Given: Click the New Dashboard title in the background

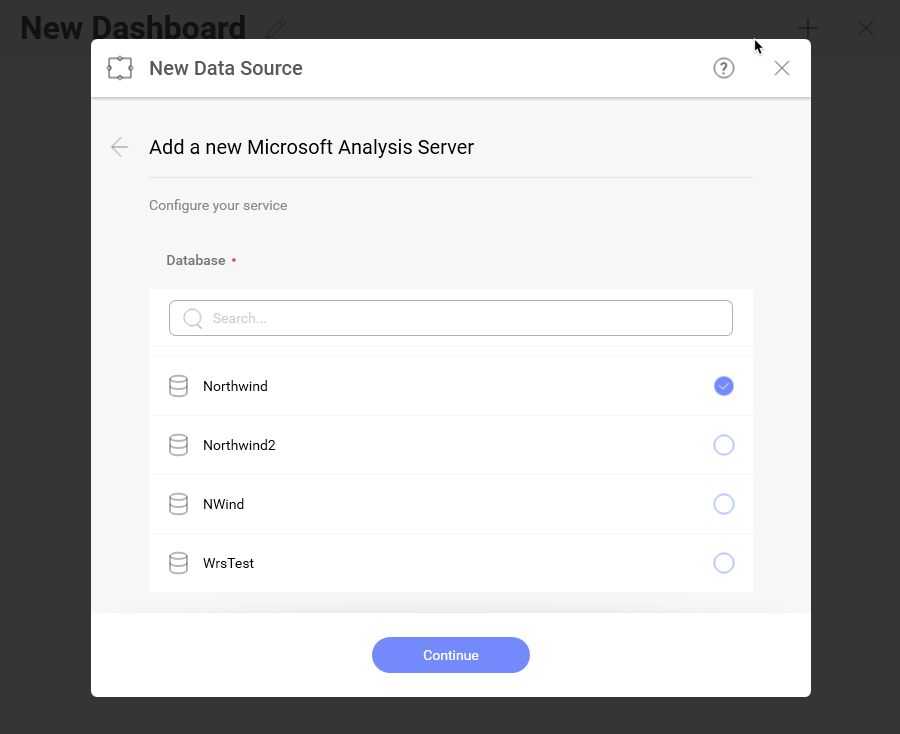Looking at the screenshot, I should 133,28.
